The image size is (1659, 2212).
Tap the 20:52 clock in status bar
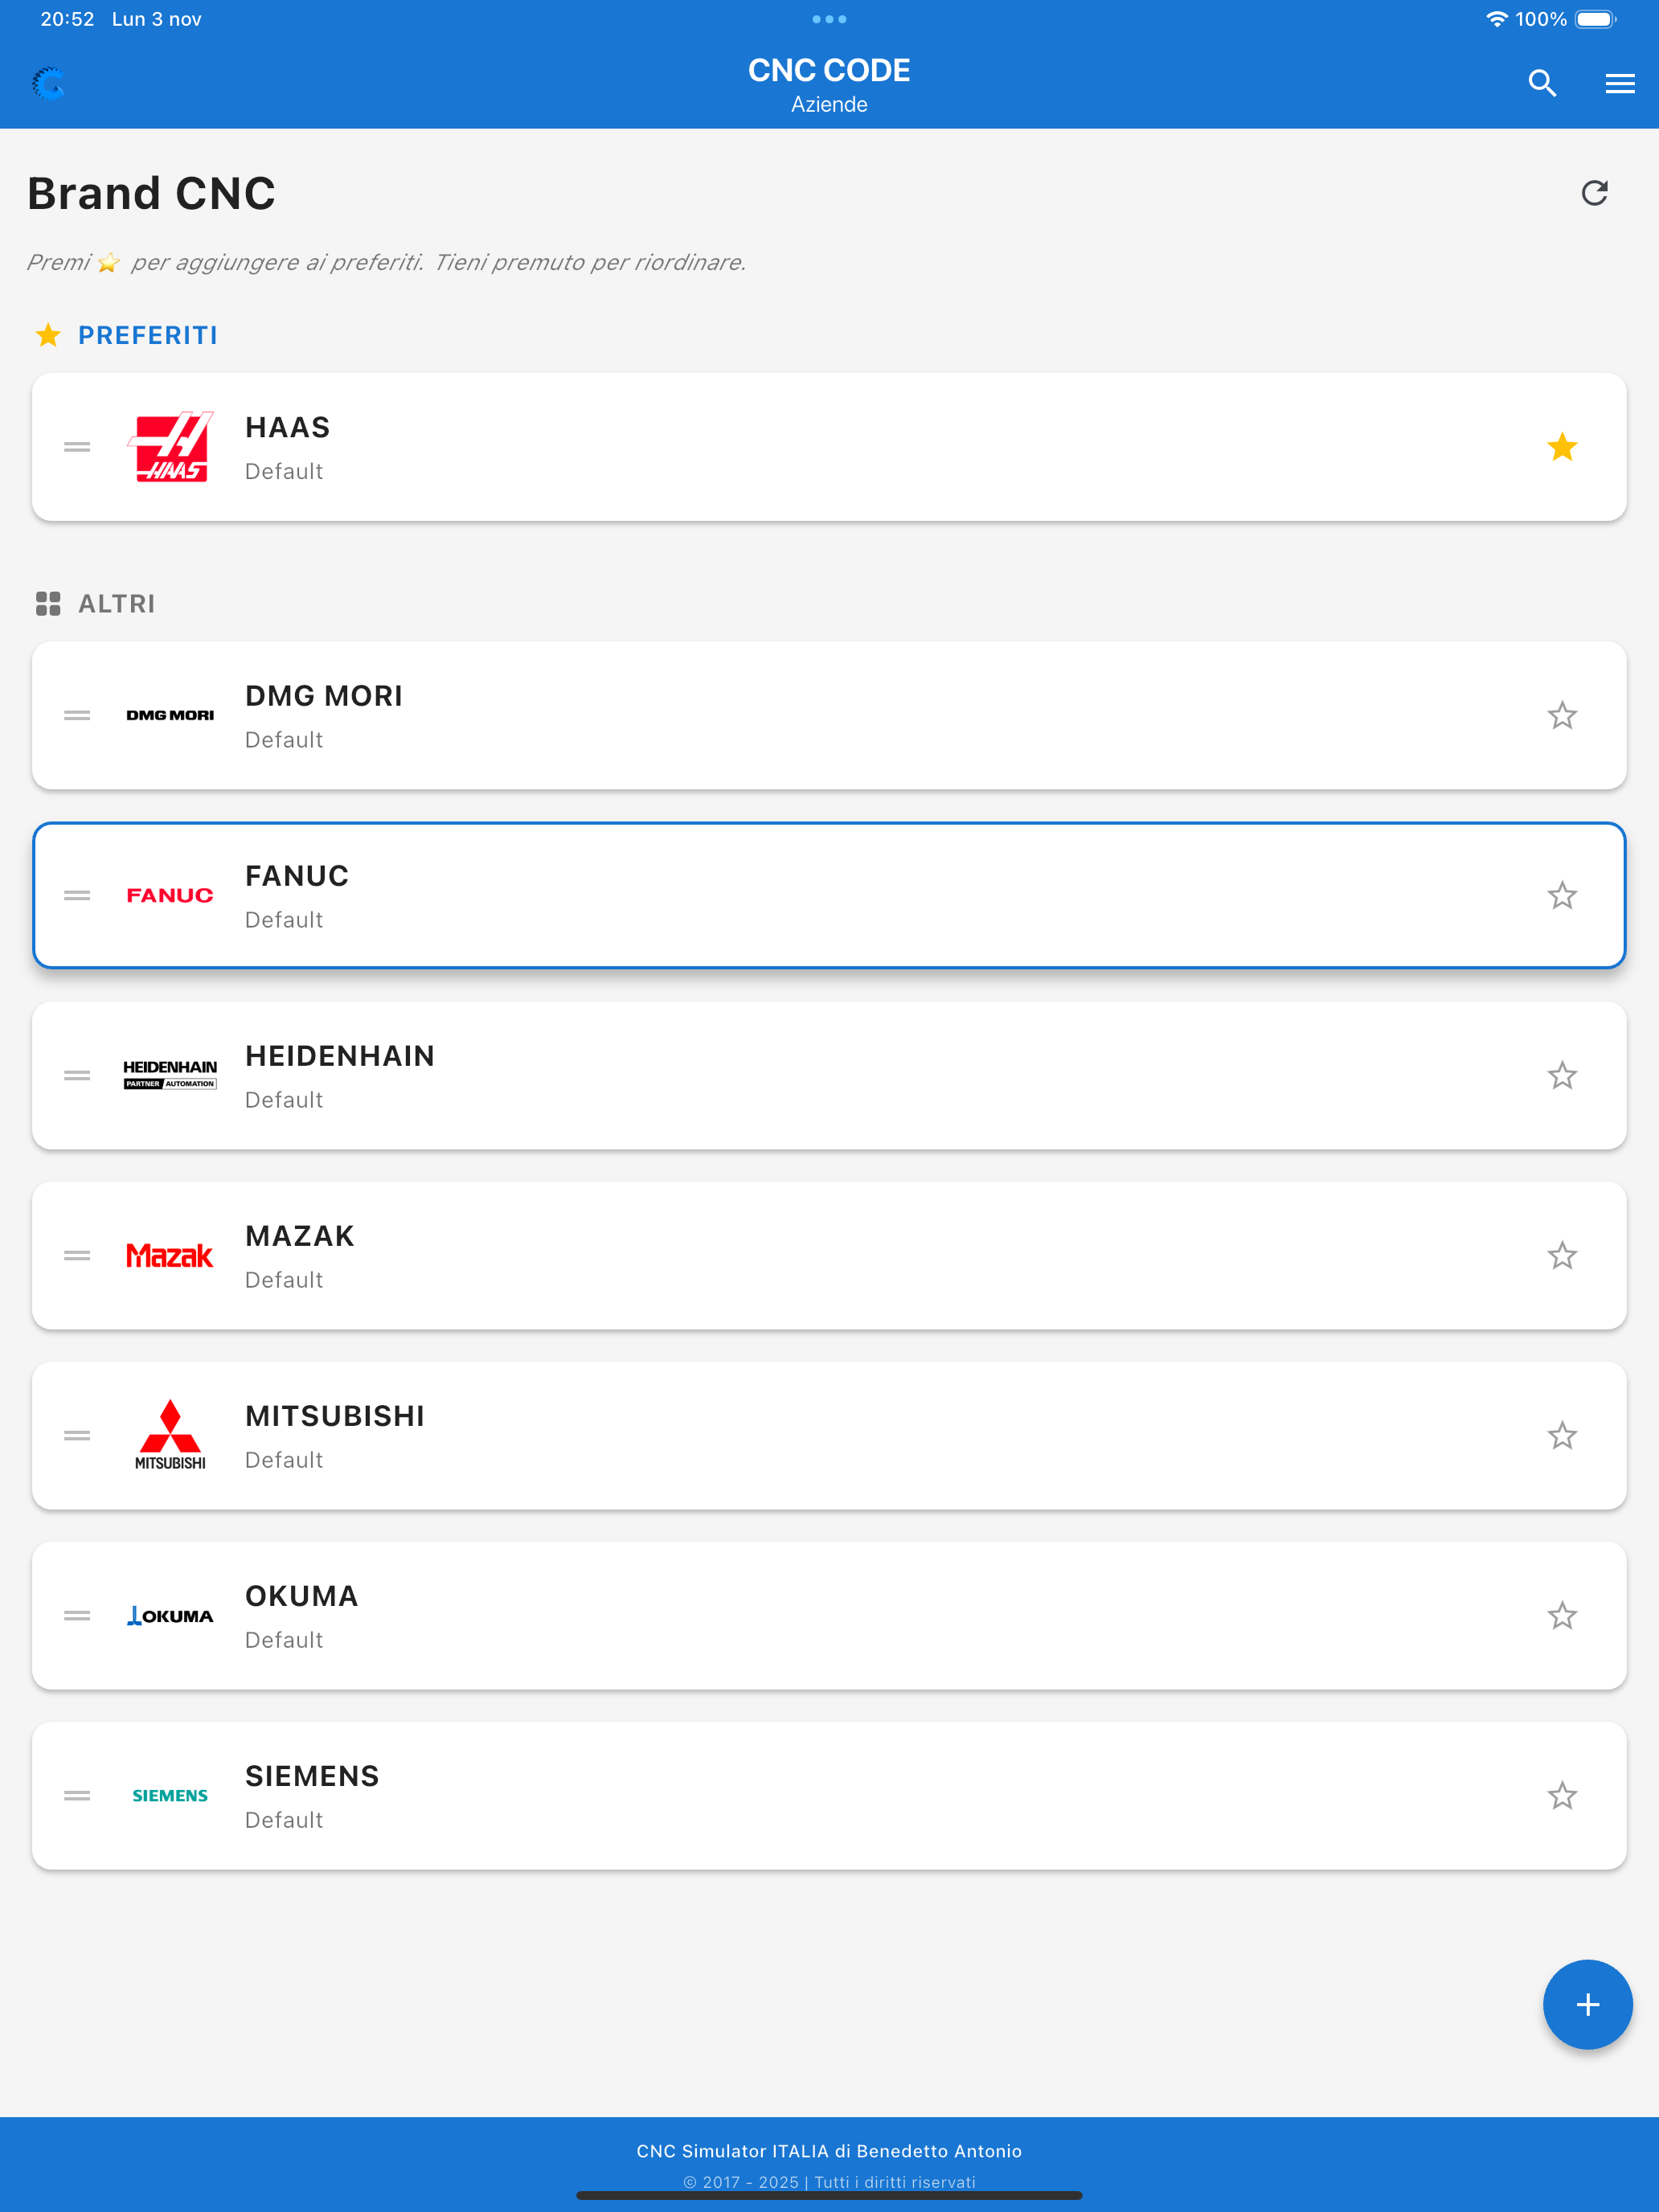(x=67, y=19)
